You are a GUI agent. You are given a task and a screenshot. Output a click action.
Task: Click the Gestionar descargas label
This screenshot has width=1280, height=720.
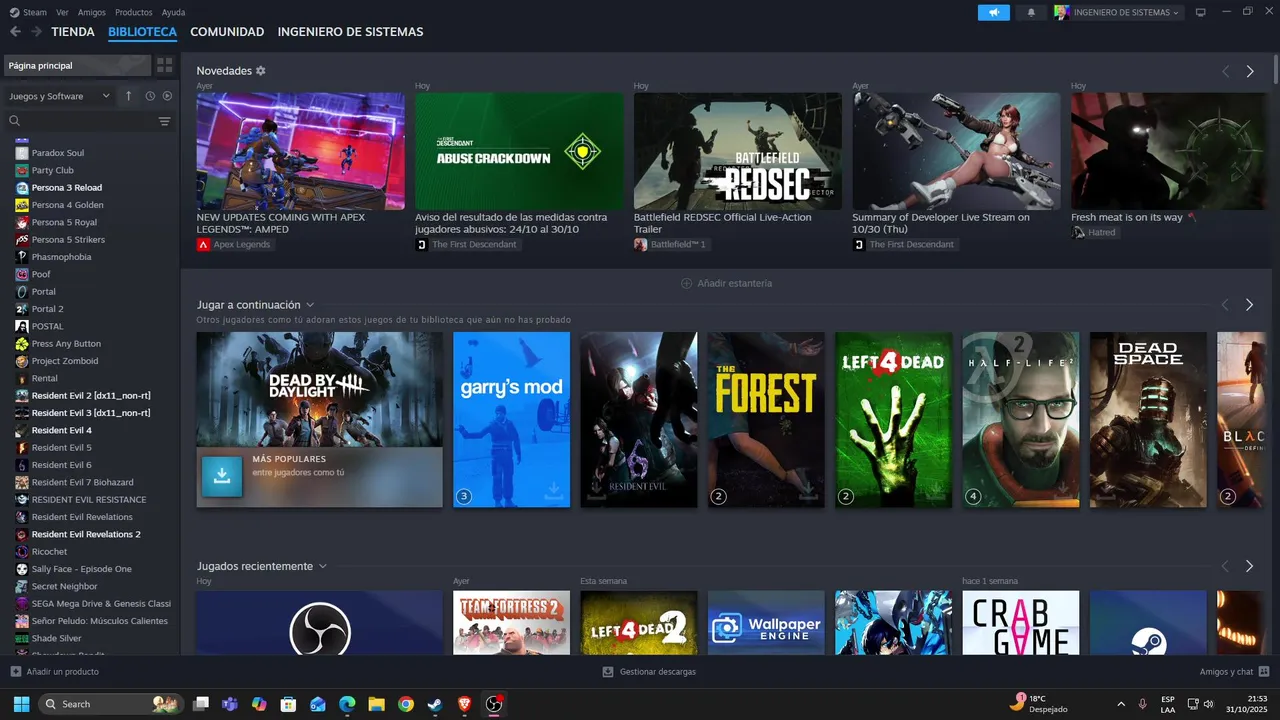click(x=657, y=672)
